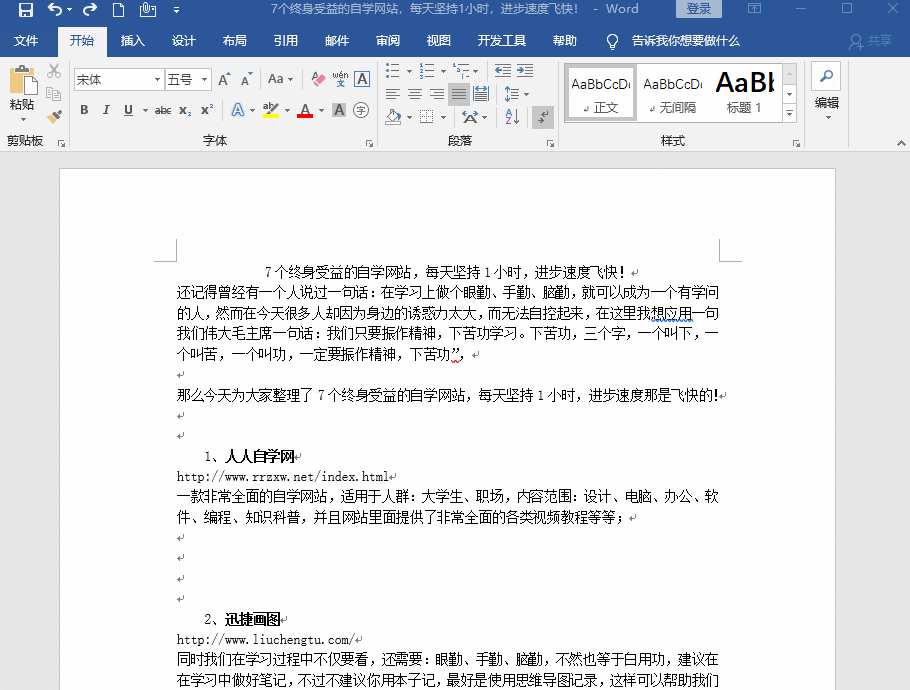Screen dimensions: 910x690
Task: Toggle center paragraph alignment
Action: click(413, 94)
